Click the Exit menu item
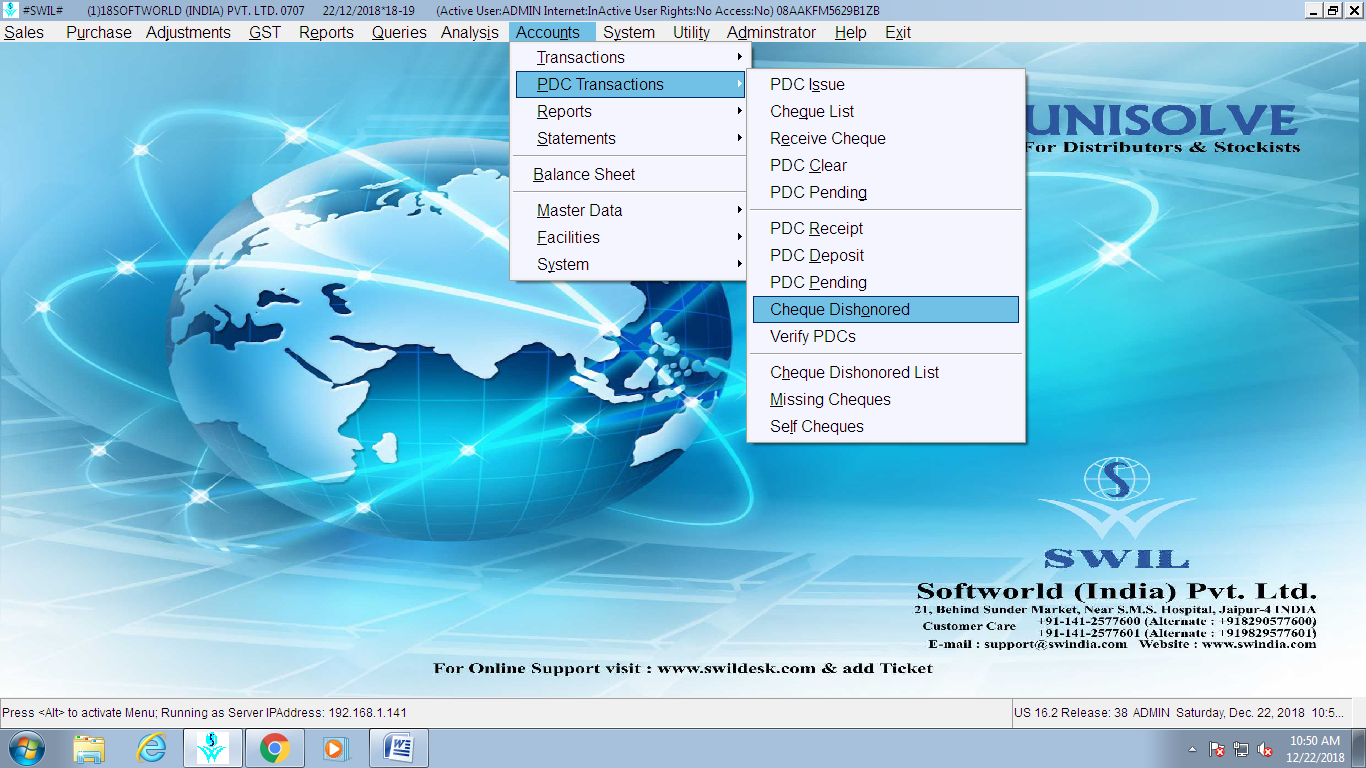Image resolution: width=1366 pixels, height=768 pixels. pyautogui.click(x=898, y=32)
